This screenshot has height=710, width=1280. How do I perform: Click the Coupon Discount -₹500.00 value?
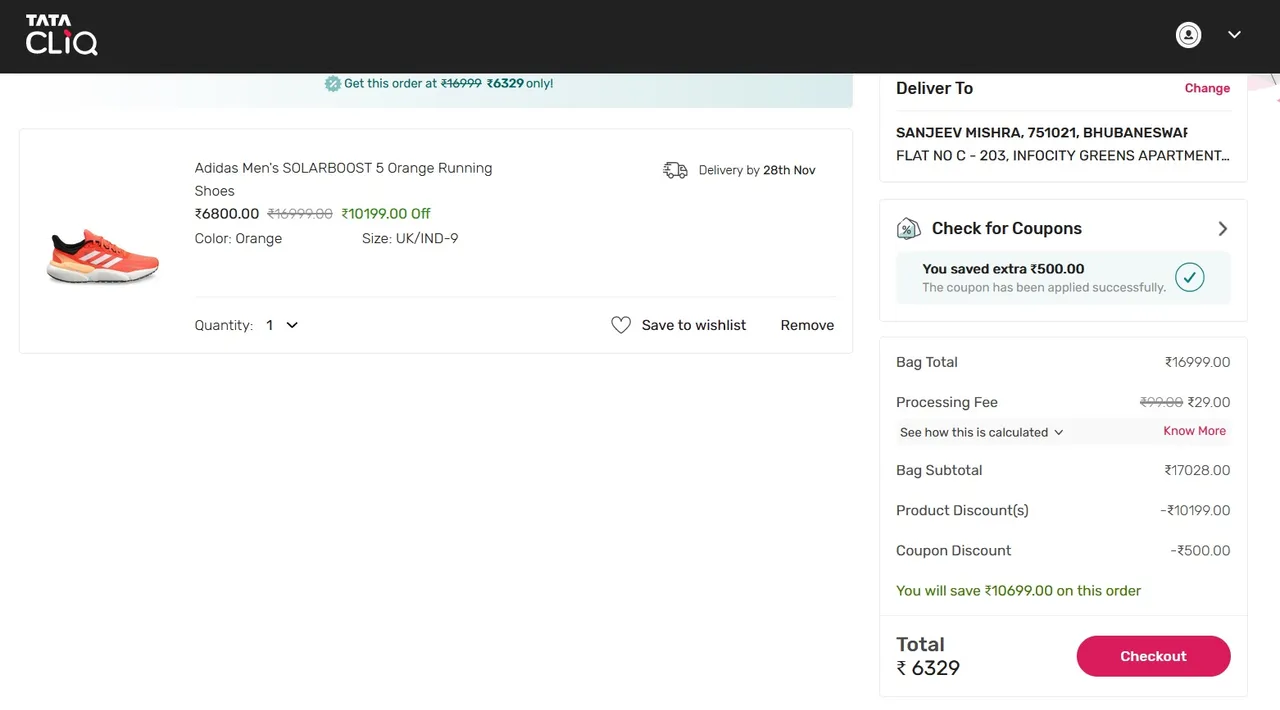click(x=1200, y=551)
